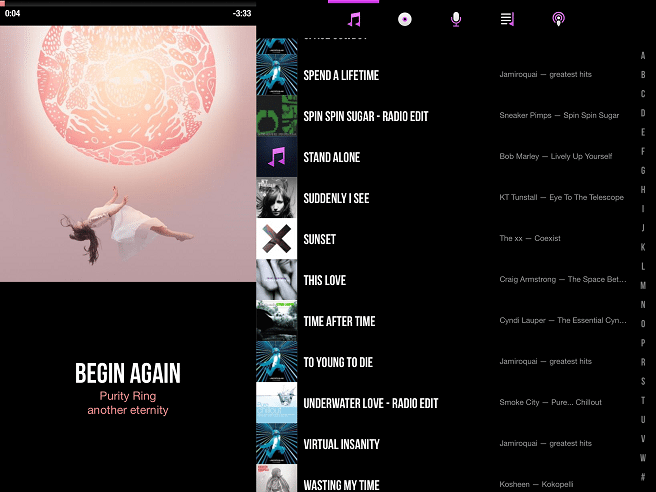Jump to letter H in index
656x492 pixels.
[x=643, y=190]
